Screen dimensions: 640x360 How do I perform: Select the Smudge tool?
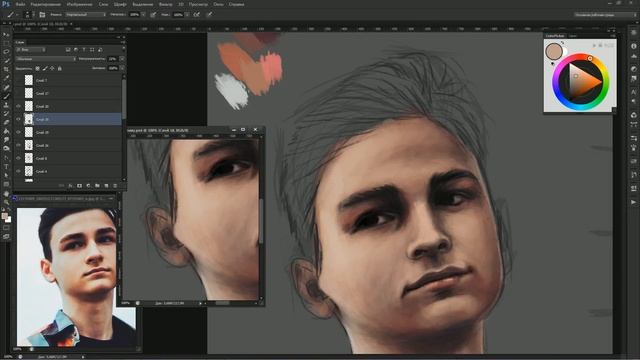tap(6, 140)
